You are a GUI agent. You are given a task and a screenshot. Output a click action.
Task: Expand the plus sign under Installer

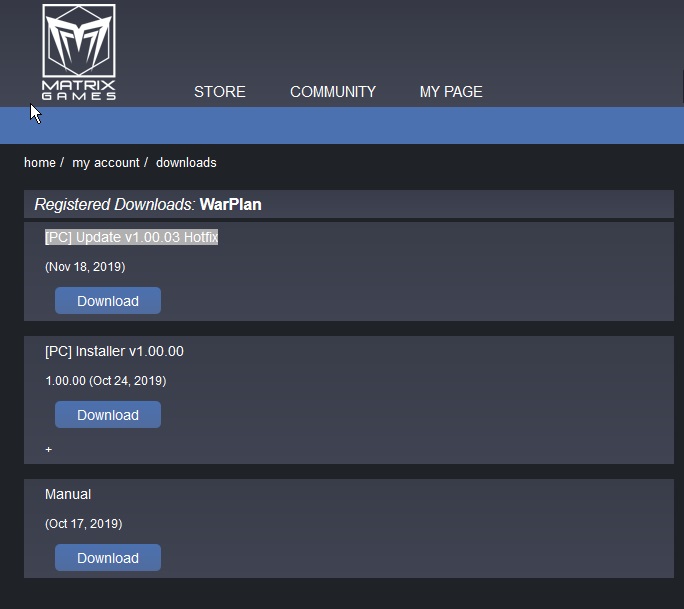[x=48, y=449]
